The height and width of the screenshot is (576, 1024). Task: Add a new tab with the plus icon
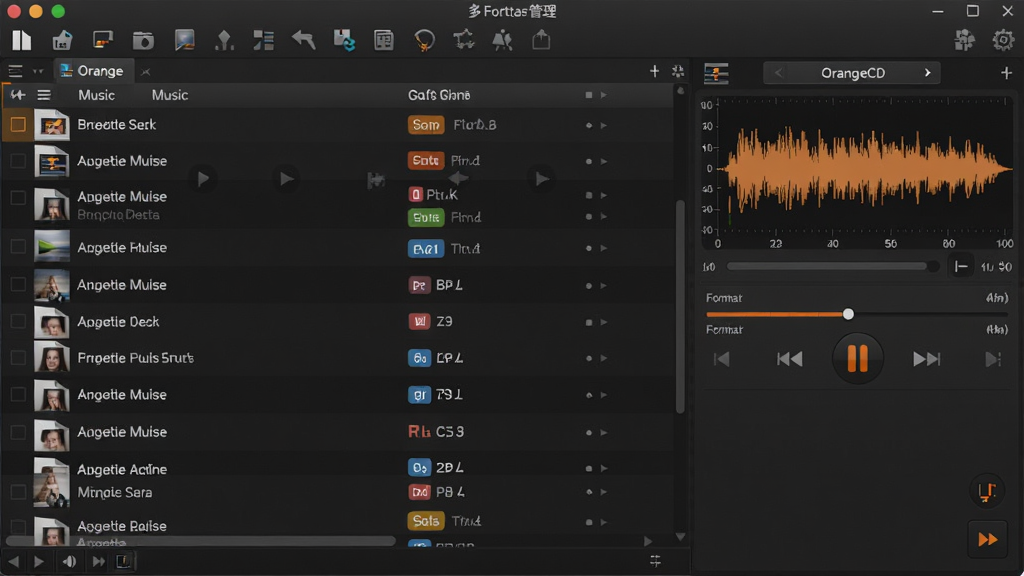[654, 71]
